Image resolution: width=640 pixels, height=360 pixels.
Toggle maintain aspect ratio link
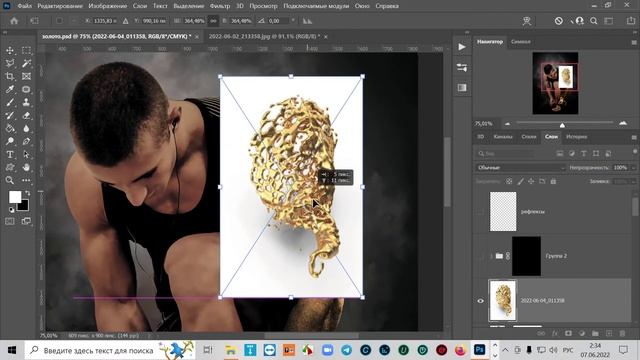coord(213,21)
